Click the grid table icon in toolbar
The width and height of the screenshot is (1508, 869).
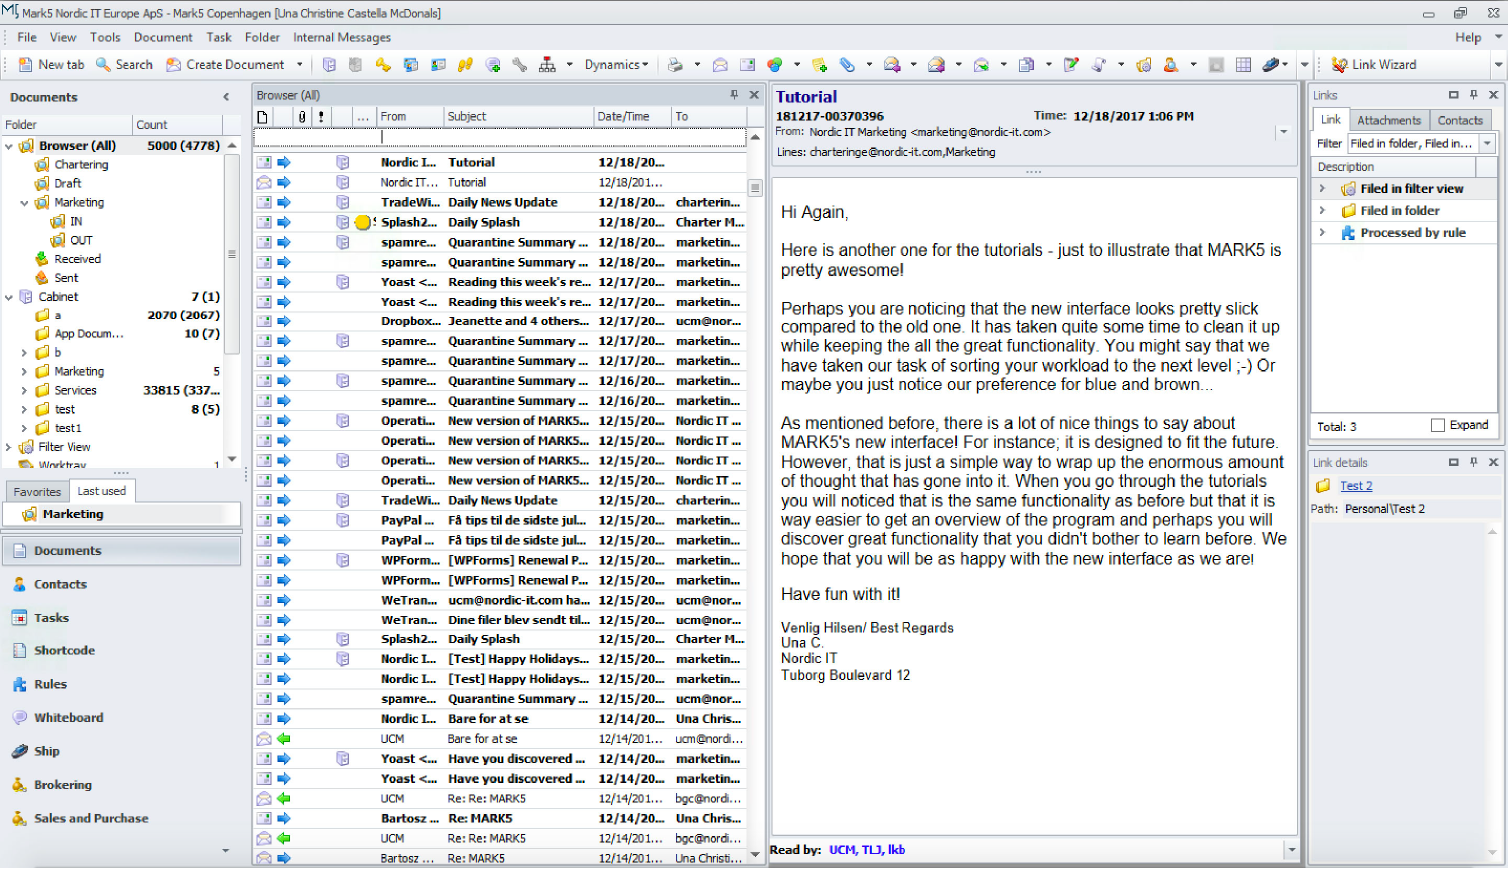(x=1243, y=65)
